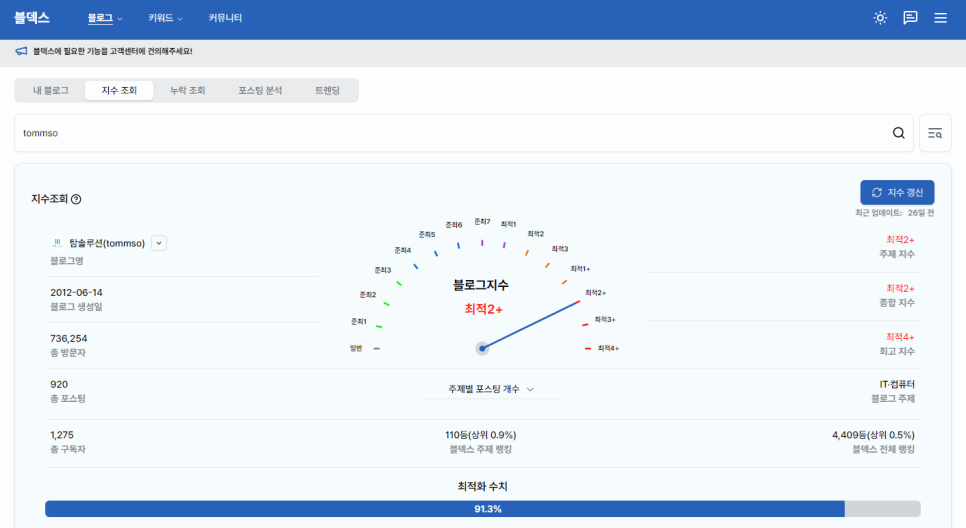This screenshot has height=528, width=966.
Task: Expand the 블로그 menu dropdown
Action: (x=105, y=18)
